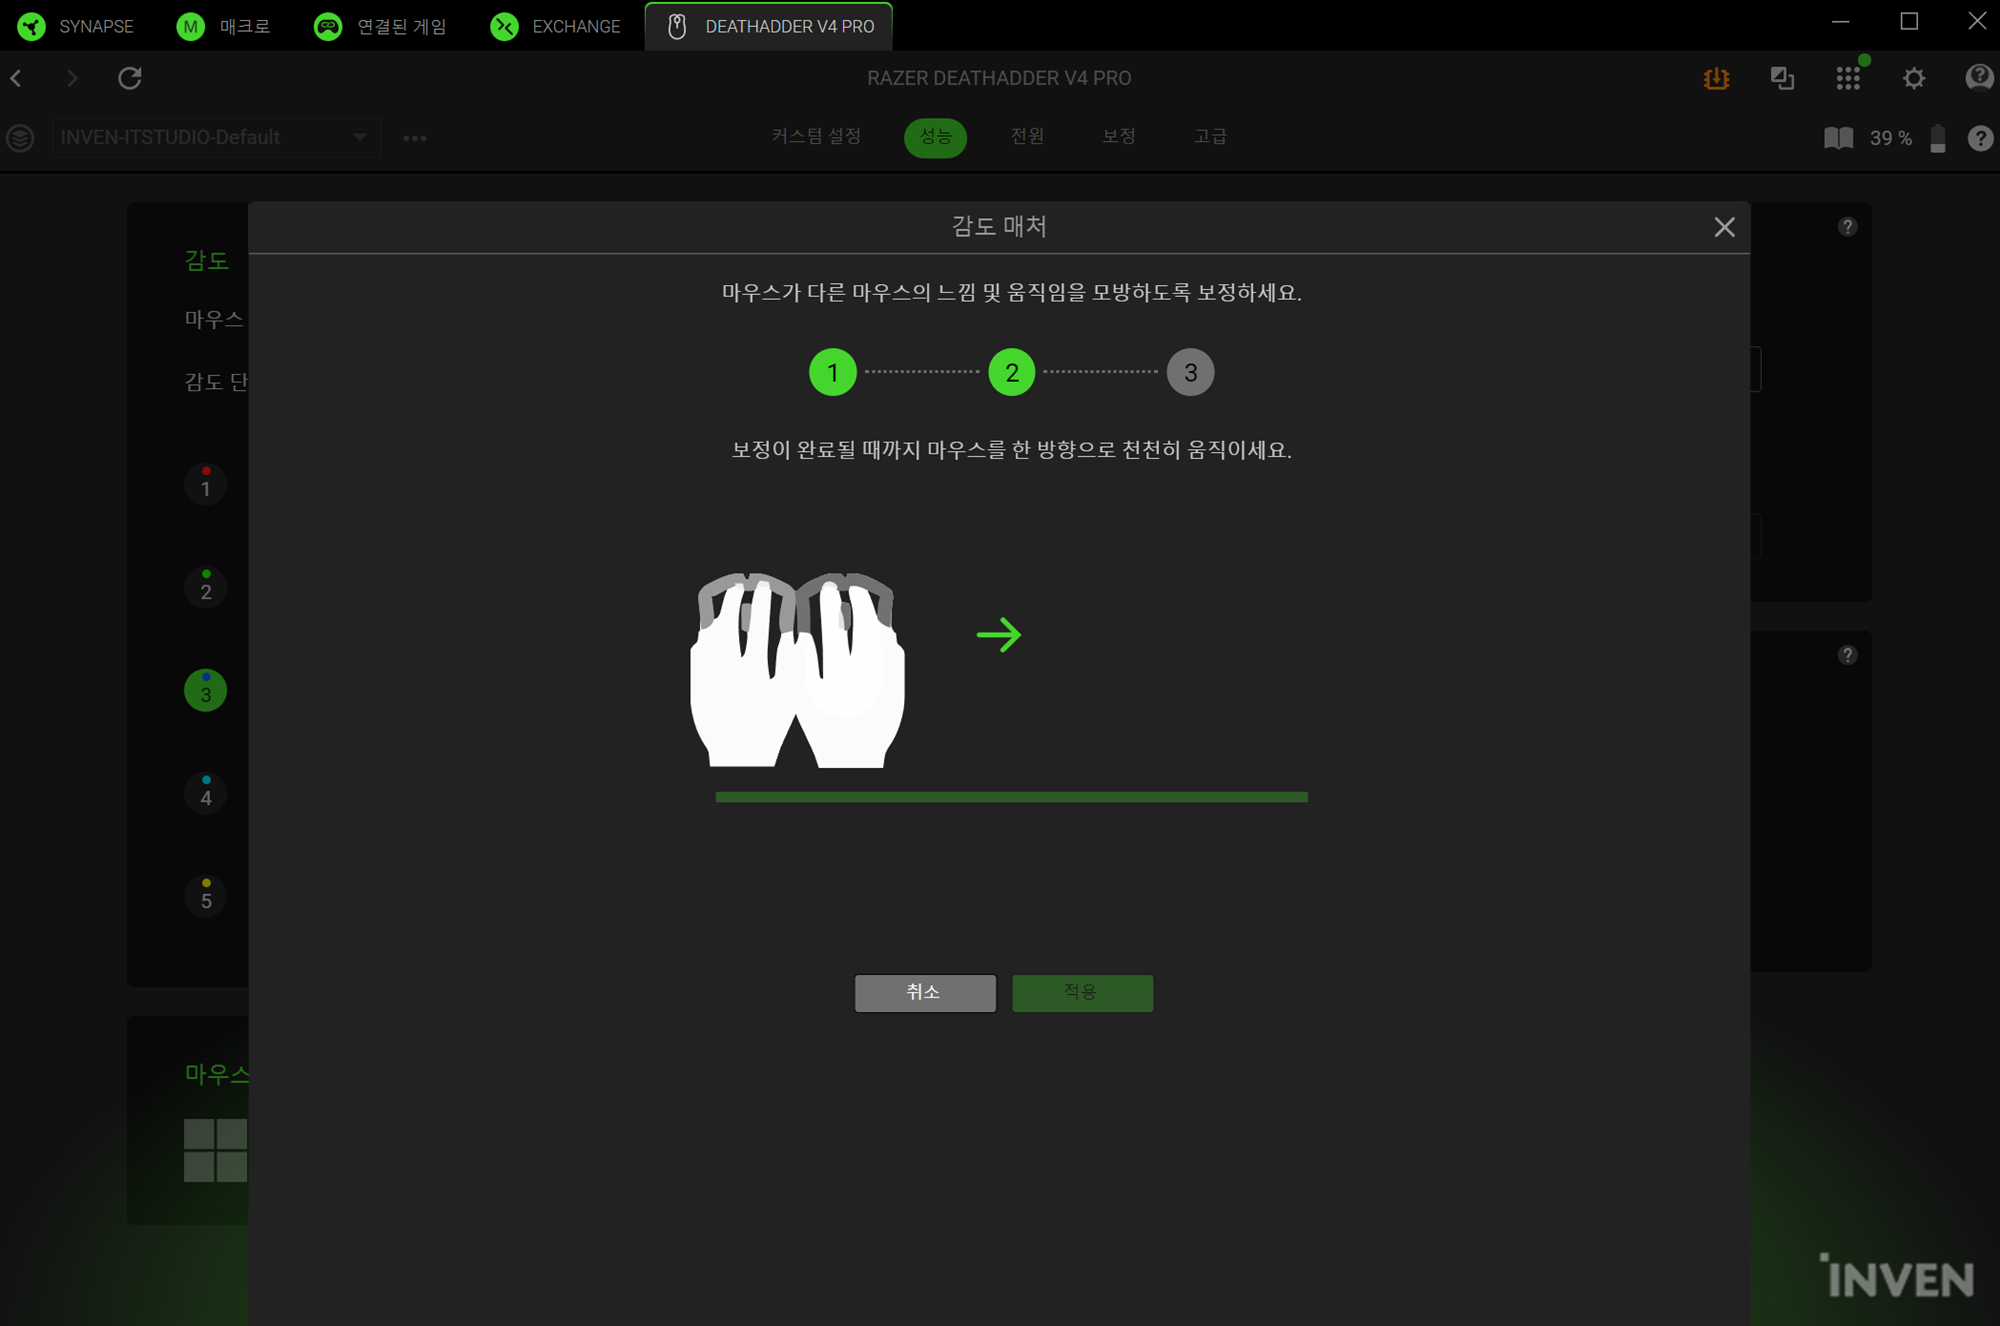Image resolution: width=2000 pixels, height=1326 pixels.
Task: Close the 감도 매처 dialog
Action: point(1724,227)
